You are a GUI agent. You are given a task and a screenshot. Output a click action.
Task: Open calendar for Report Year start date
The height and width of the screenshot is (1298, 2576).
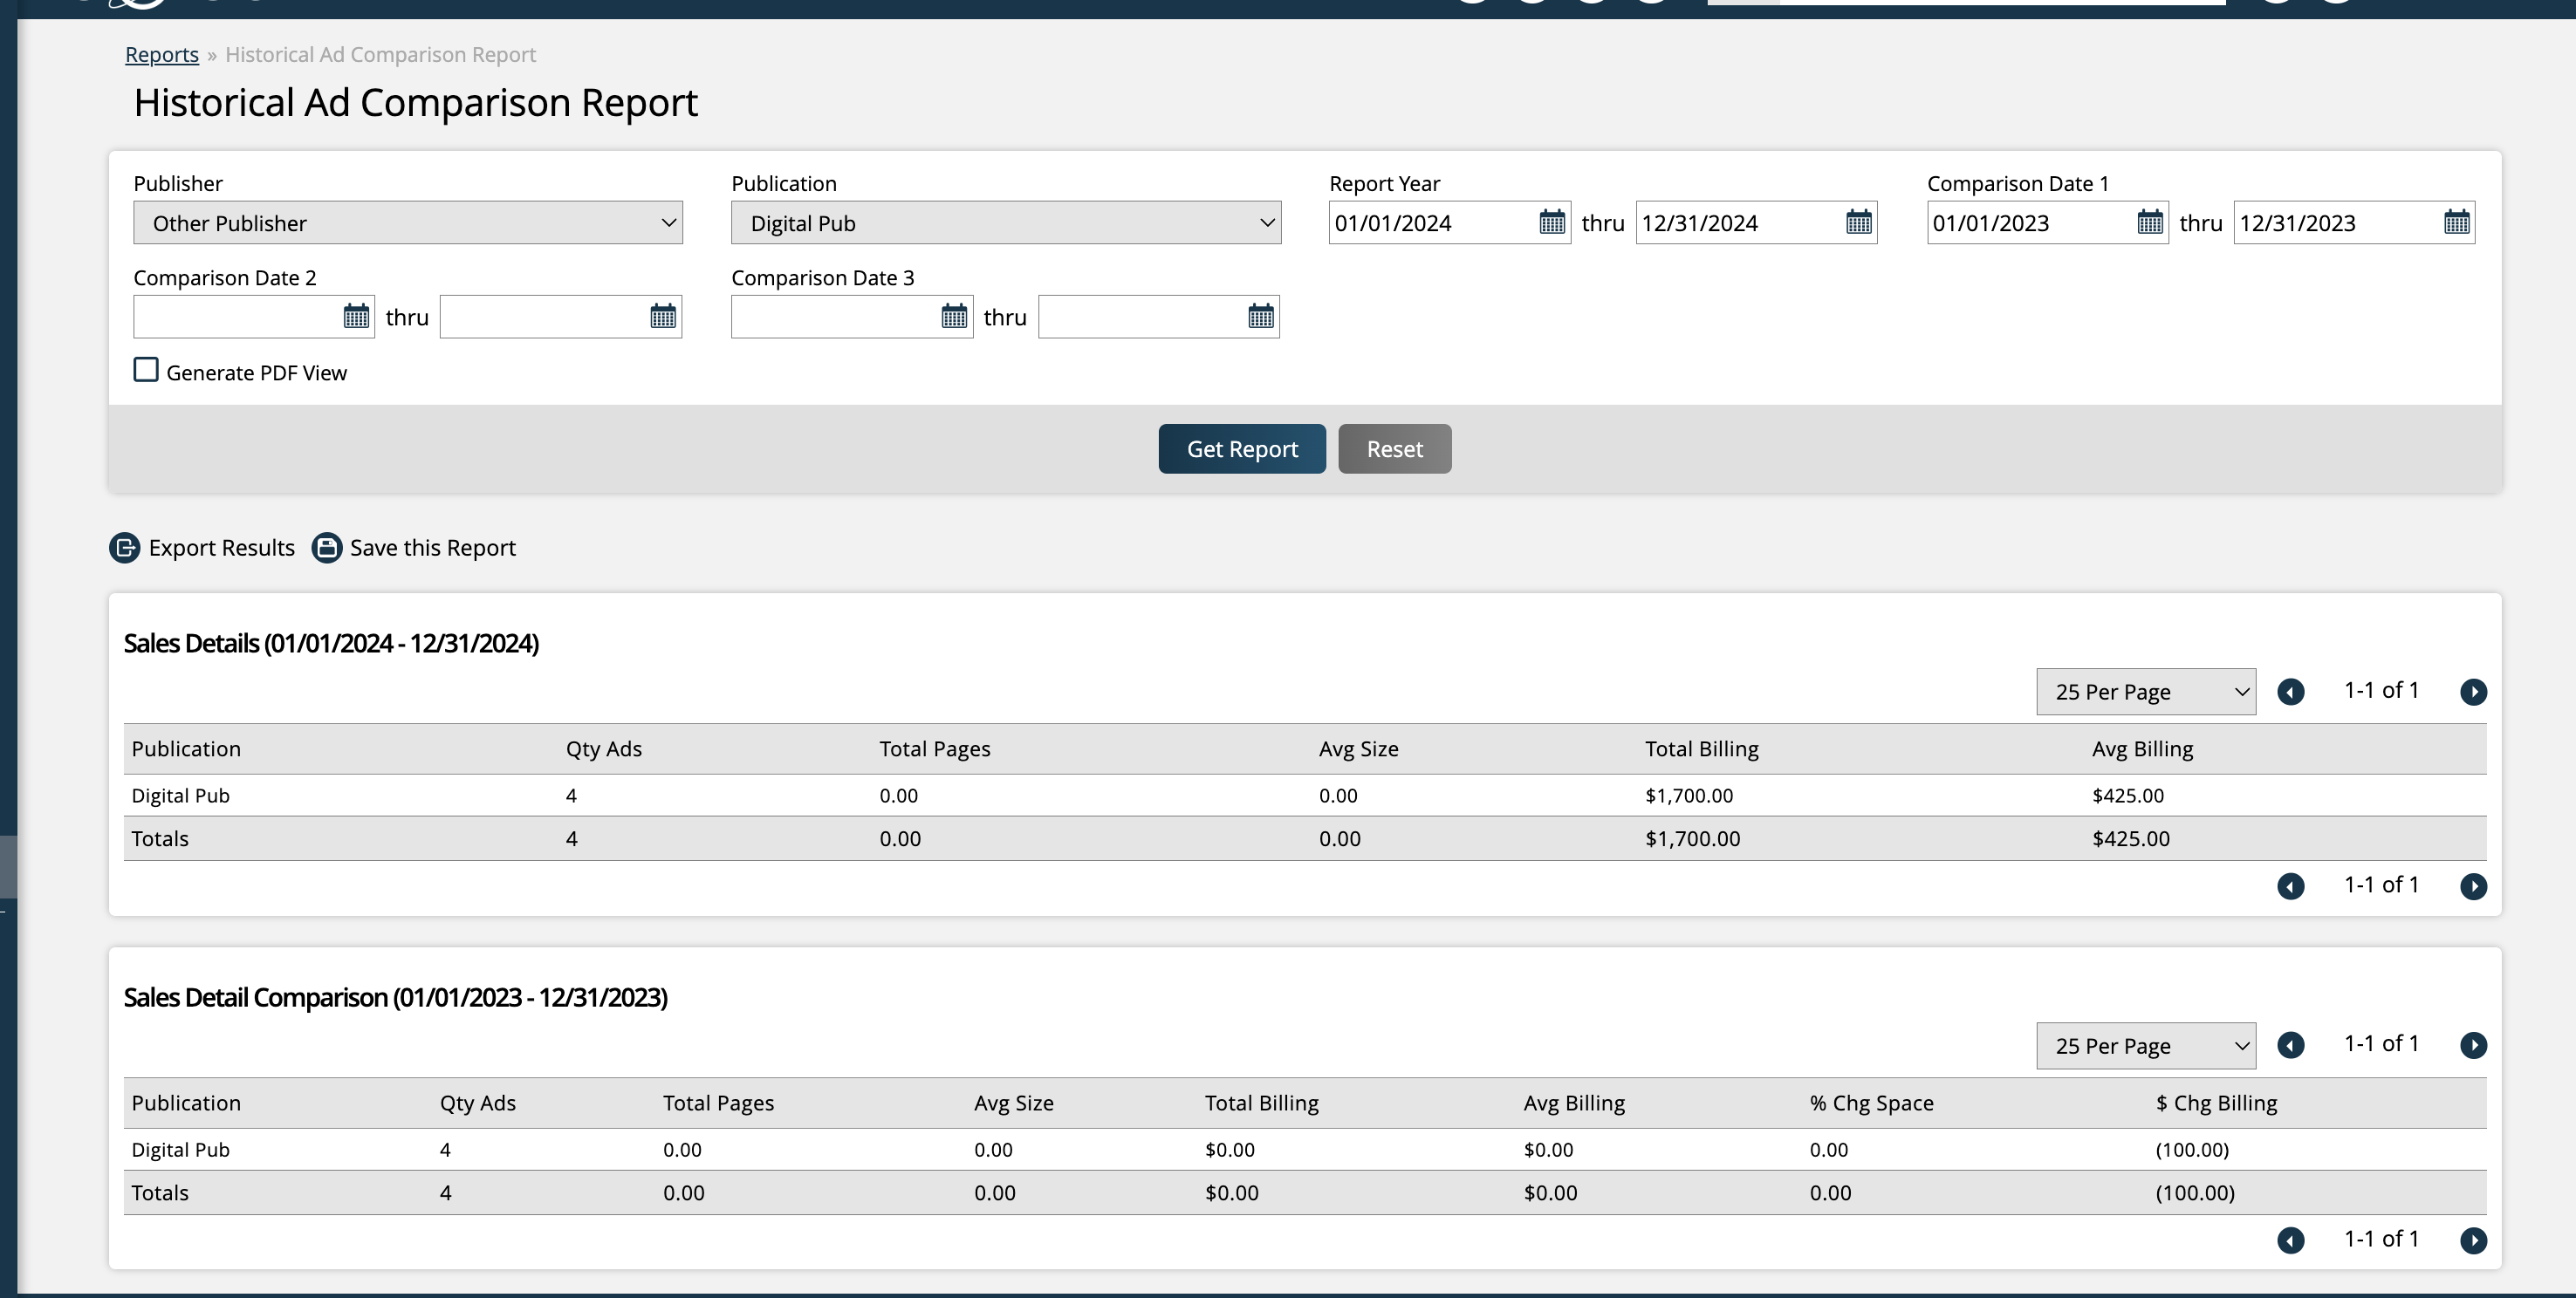(1551, 222)
